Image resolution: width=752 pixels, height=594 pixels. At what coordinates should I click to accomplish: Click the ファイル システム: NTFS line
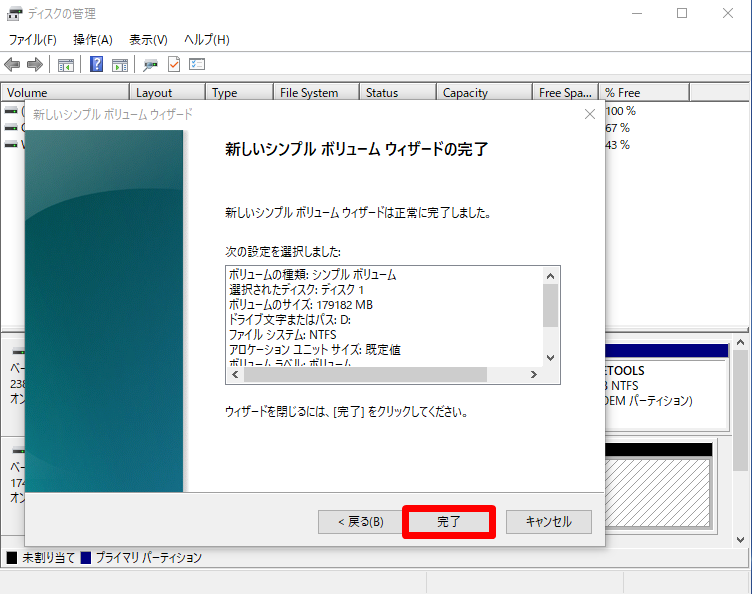pyautogui.click(x=282, y=335)
